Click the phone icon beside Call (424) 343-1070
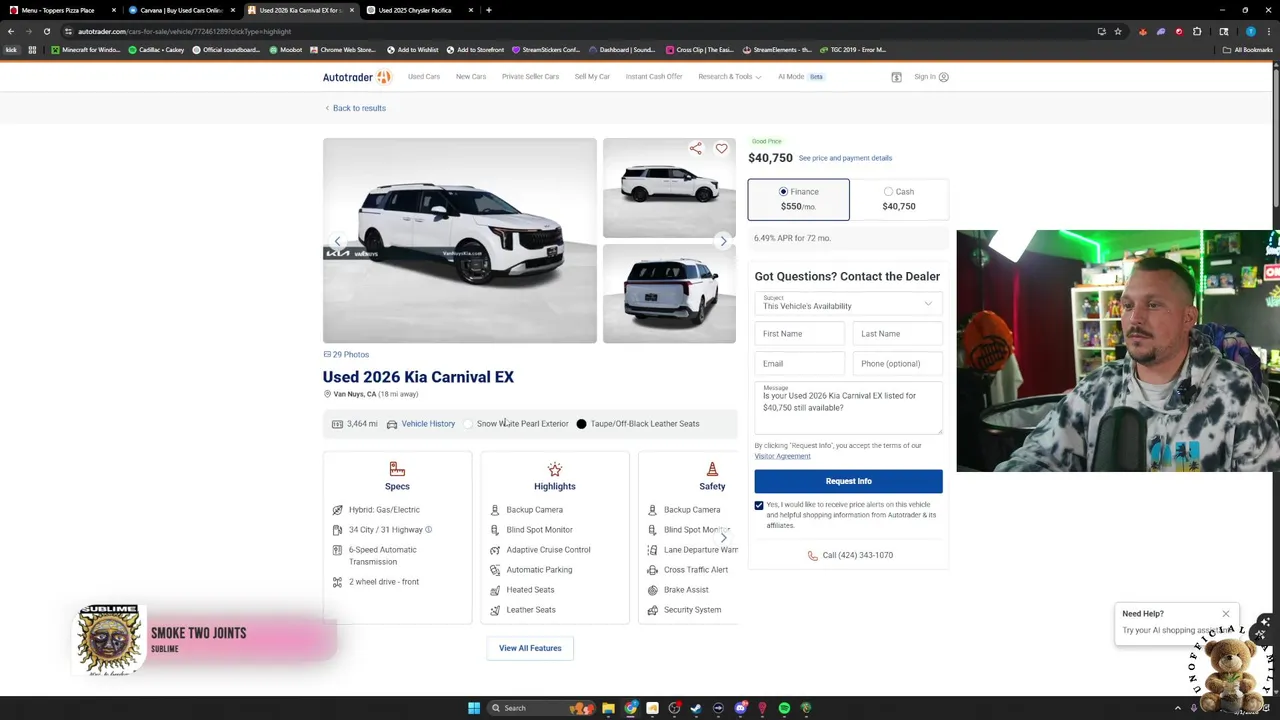This screenshot has height=720, width=1280. 812,555
